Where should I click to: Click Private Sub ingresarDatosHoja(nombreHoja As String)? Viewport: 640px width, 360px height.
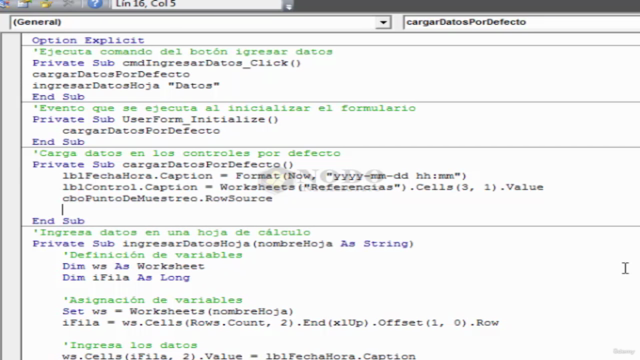223,244
